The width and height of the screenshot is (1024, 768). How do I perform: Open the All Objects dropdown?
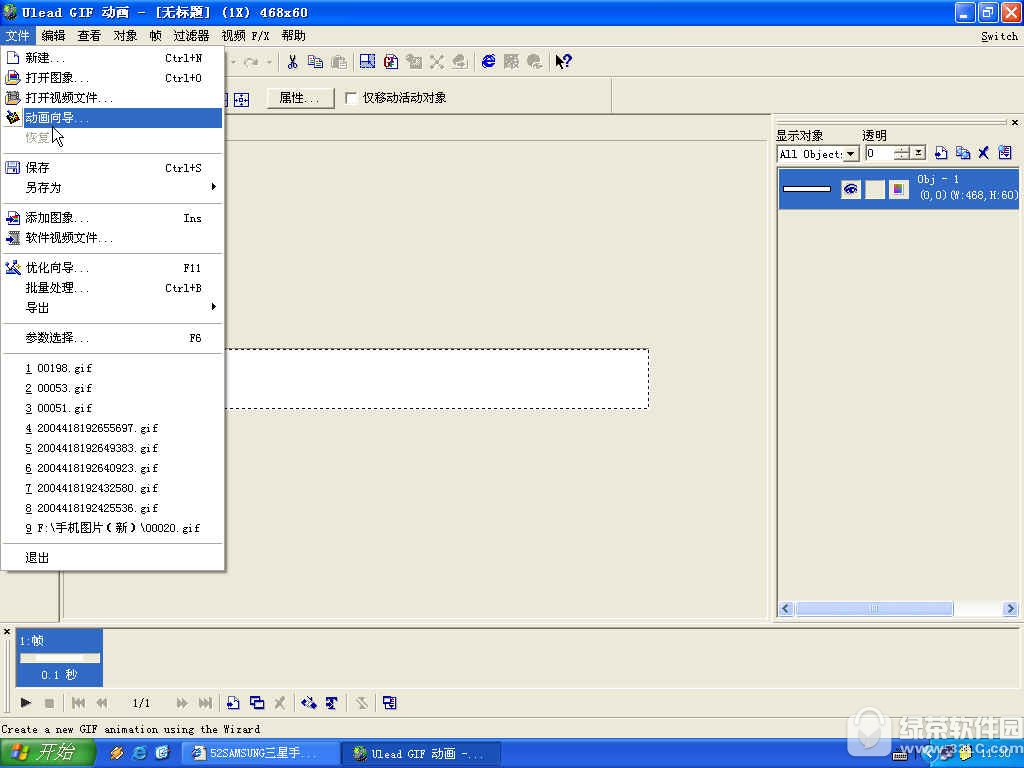click(x=851, y=154)
